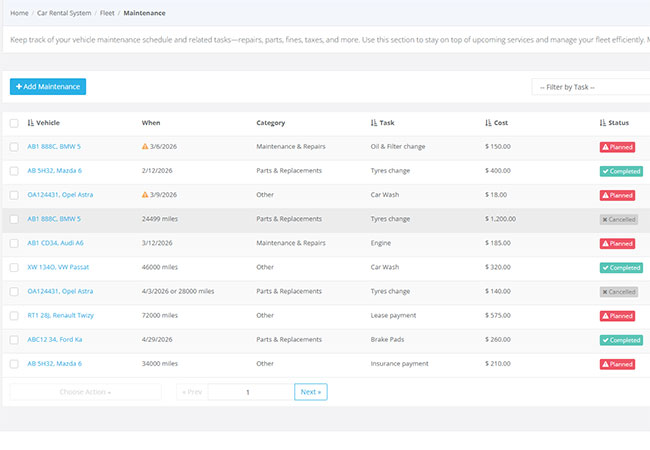Screen dimensions: 650x450
Task: Open OA124431 Opel Astra link in 4/3/2026 row
Action: coord(60,291)
